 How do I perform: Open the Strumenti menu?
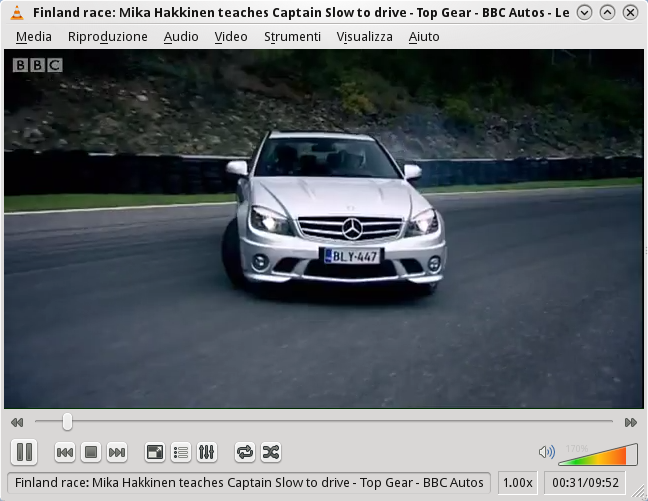(x=292, y=37)
